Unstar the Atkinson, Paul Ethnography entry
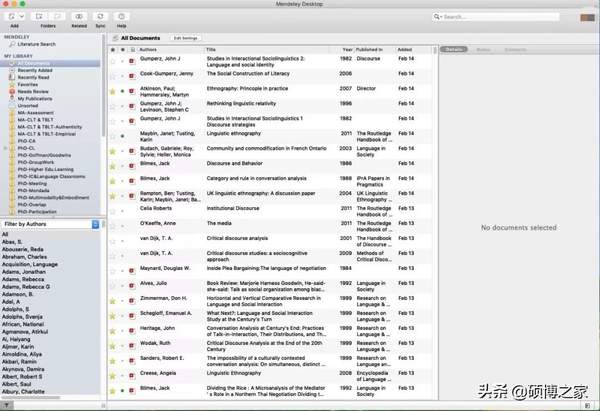Image resolution: width=600 pixels, height=411 pixels. coord(112,91)
